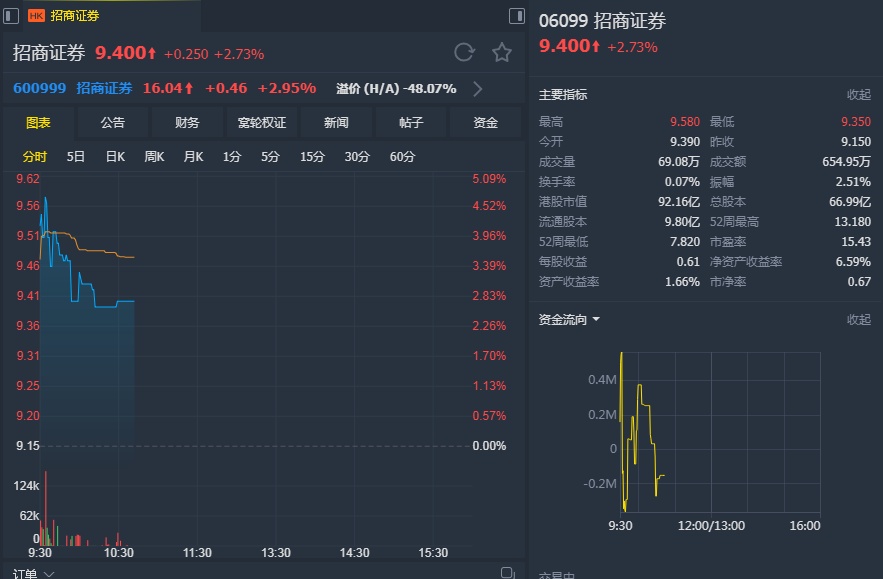This screenshot has height=579, width=883.
Task: Click the 每股收益 value 0.61
Action: 688,262
